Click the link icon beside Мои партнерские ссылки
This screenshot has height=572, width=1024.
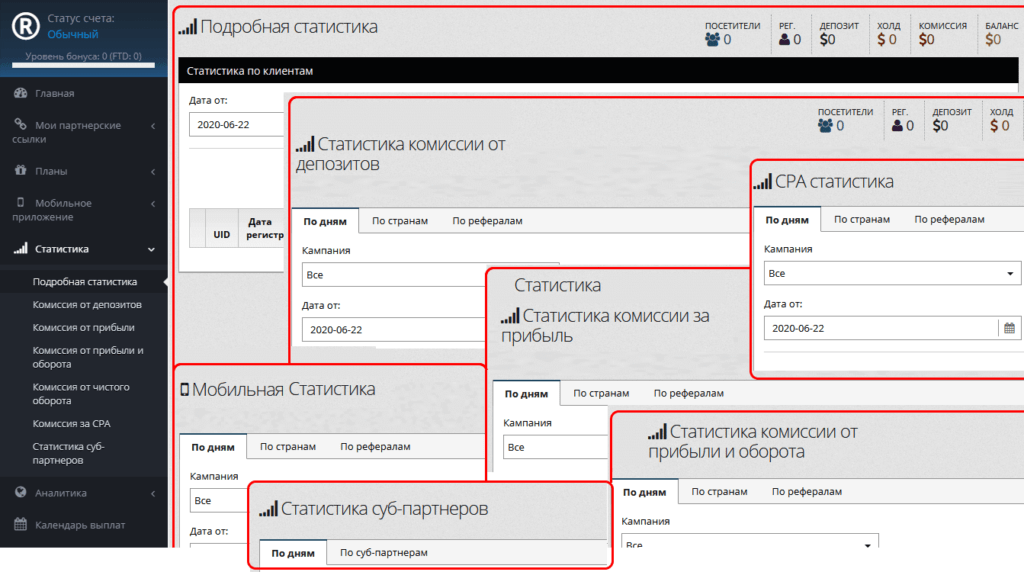point(21,123)
